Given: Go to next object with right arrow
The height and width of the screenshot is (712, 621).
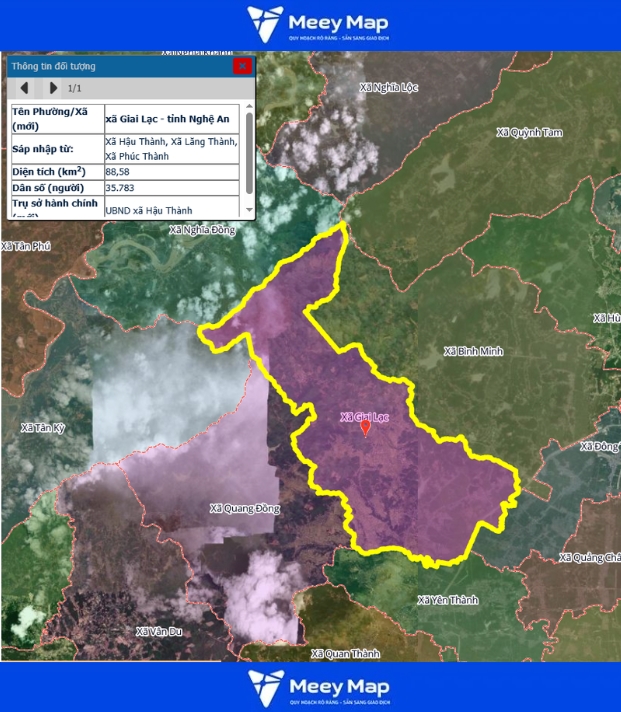Looking at the screenshot, I should click(53, 88).
